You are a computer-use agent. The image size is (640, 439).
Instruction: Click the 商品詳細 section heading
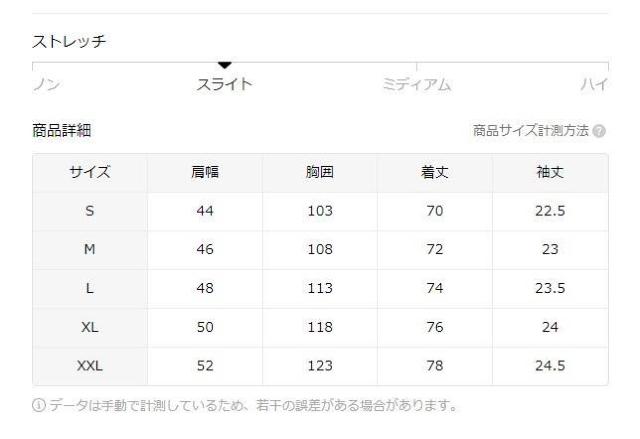(64, 131)
